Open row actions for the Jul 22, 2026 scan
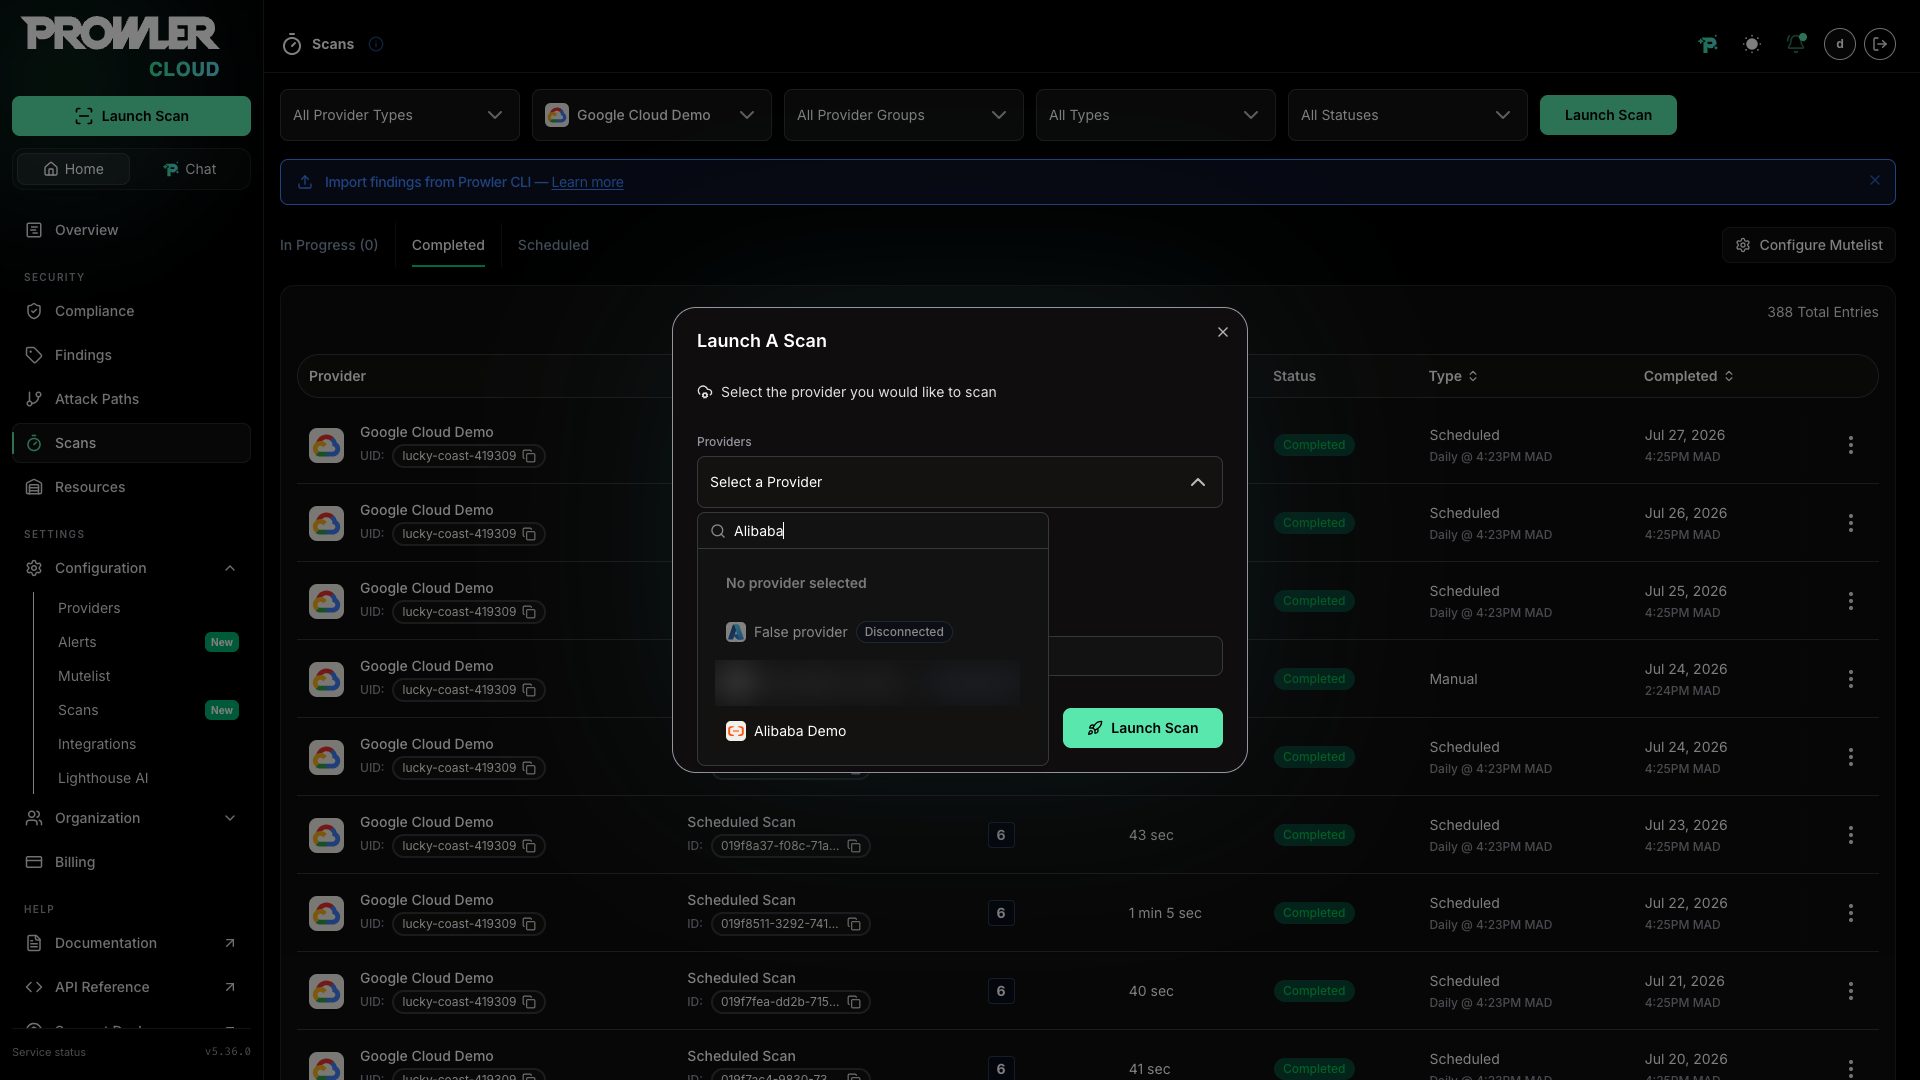This screenshot has width=1920, height=1080. coord(1851,913)
